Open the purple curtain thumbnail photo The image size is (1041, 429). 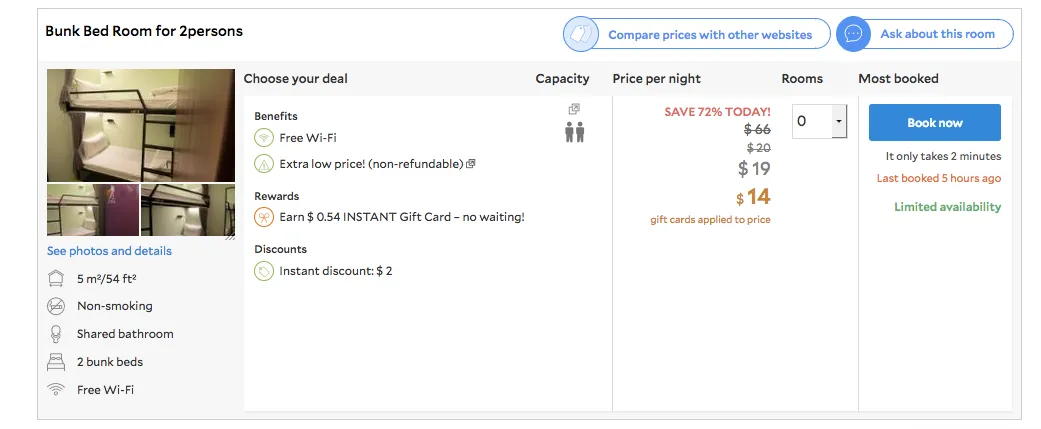[93, 210]
